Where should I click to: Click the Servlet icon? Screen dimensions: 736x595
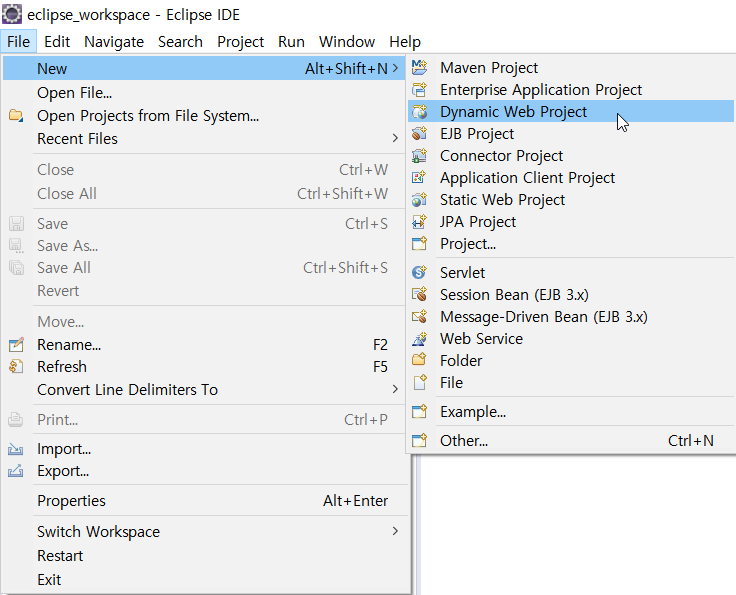[419, 273]
